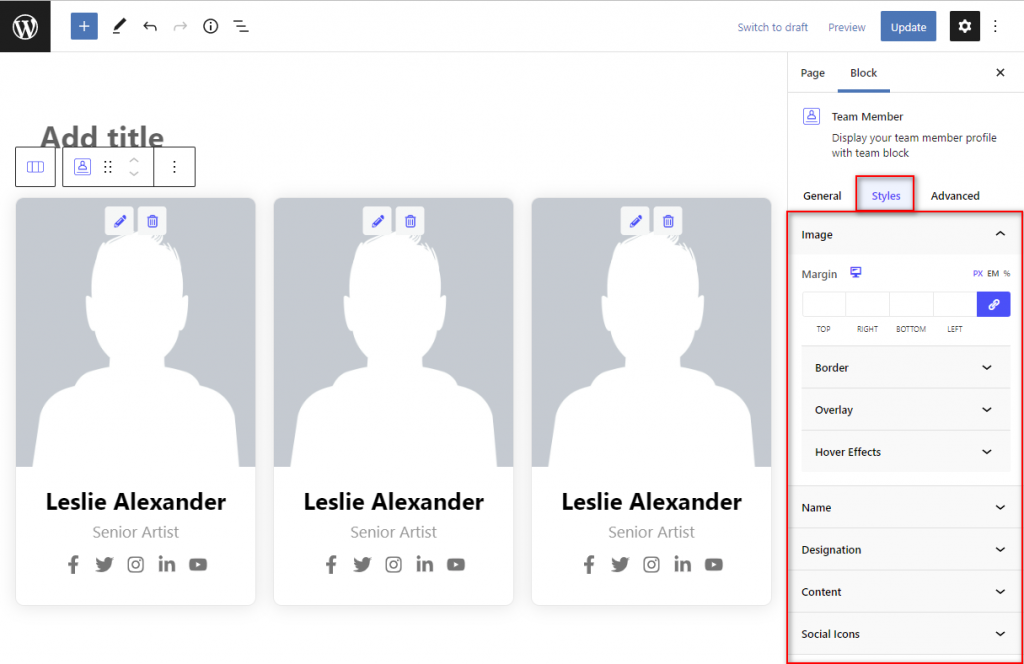
Task: Delete the third team member image
Action: [x=668, y=221]
